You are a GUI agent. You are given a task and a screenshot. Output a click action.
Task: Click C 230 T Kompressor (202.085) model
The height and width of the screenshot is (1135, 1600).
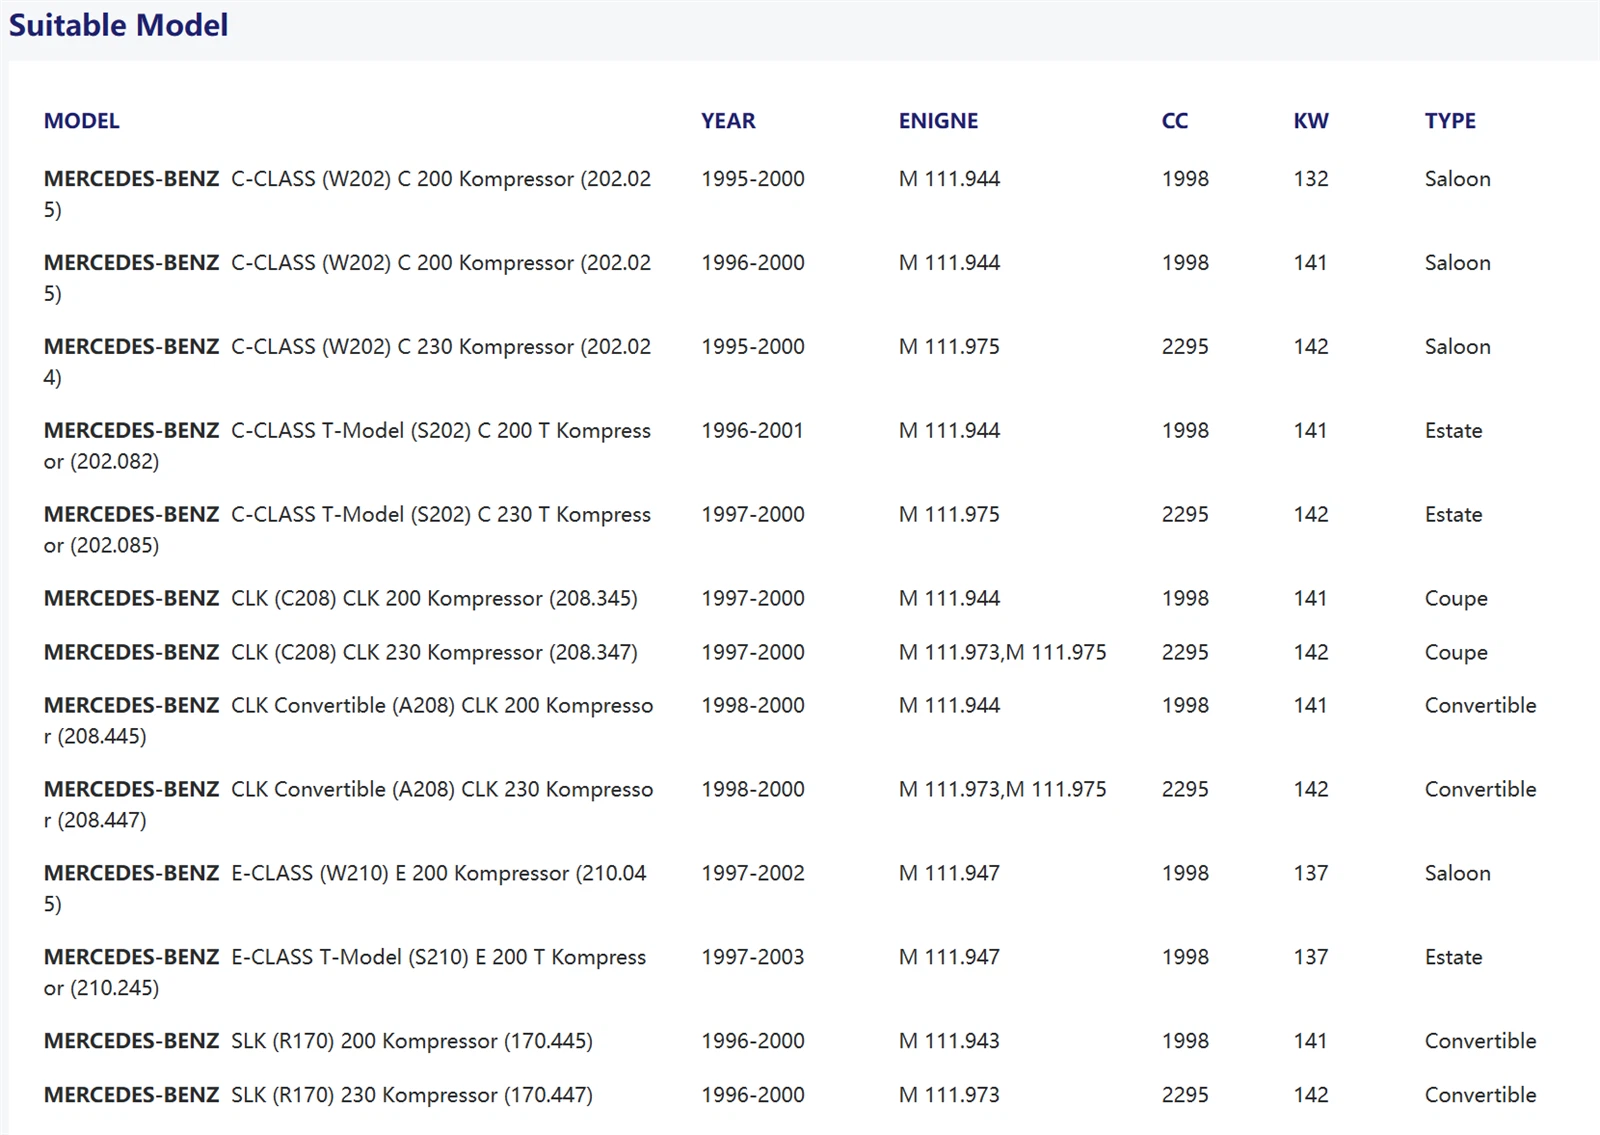click(x=347, y=530)
